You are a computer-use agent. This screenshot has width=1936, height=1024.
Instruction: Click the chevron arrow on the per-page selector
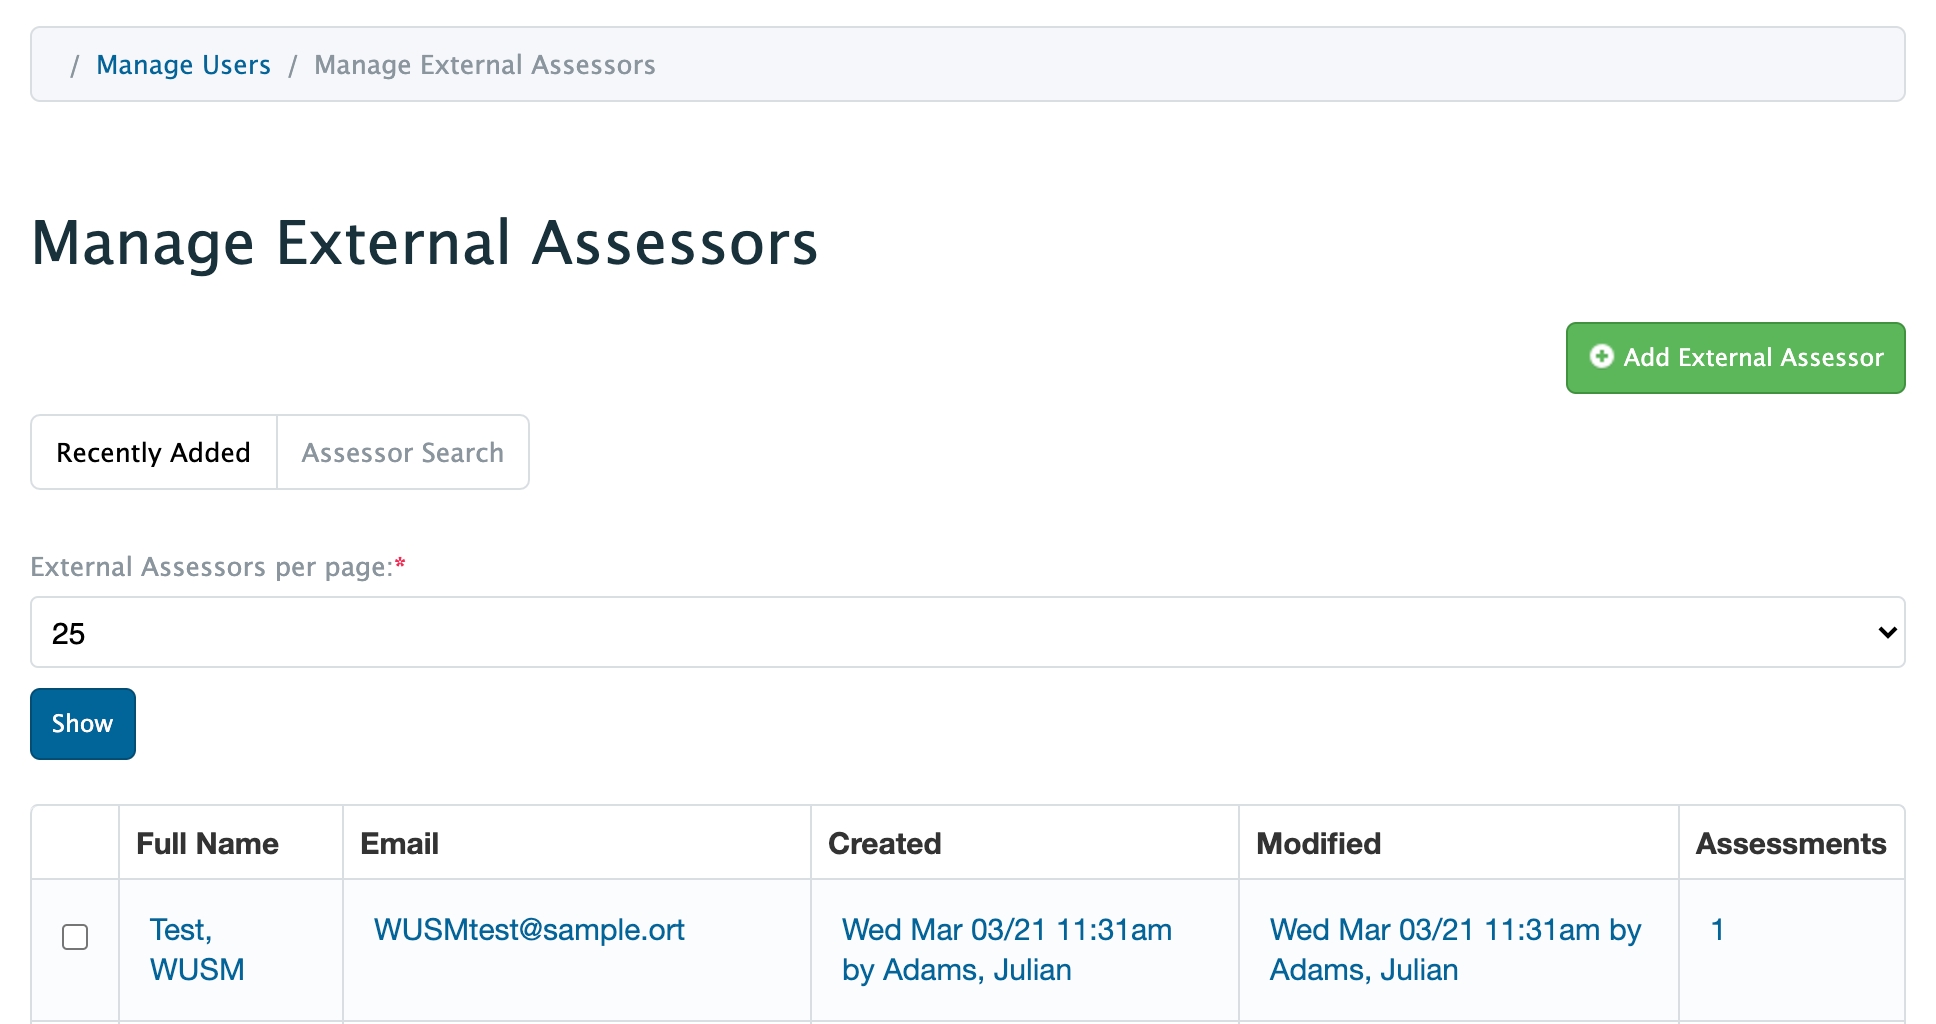[1886, 633]
